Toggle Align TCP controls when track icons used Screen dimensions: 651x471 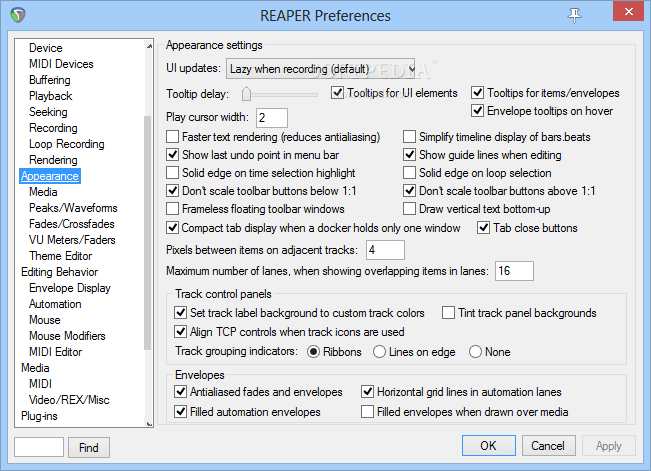click(x=180, y=331)
